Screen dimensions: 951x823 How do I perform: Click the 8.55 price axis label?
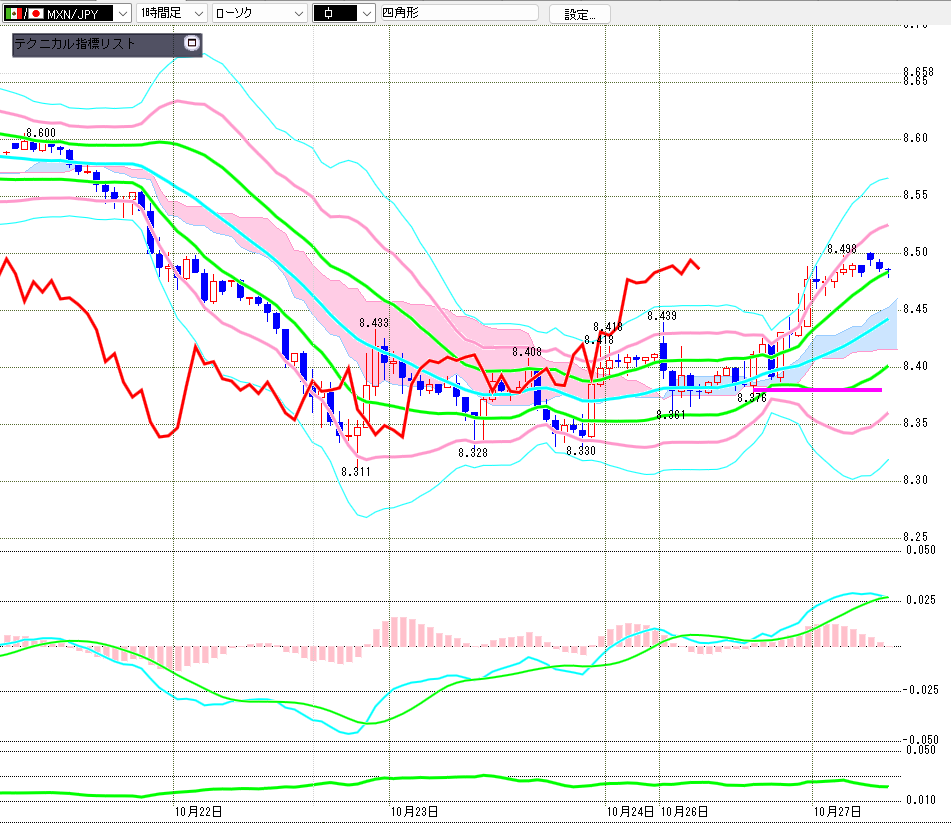click(x=915, y=195)
